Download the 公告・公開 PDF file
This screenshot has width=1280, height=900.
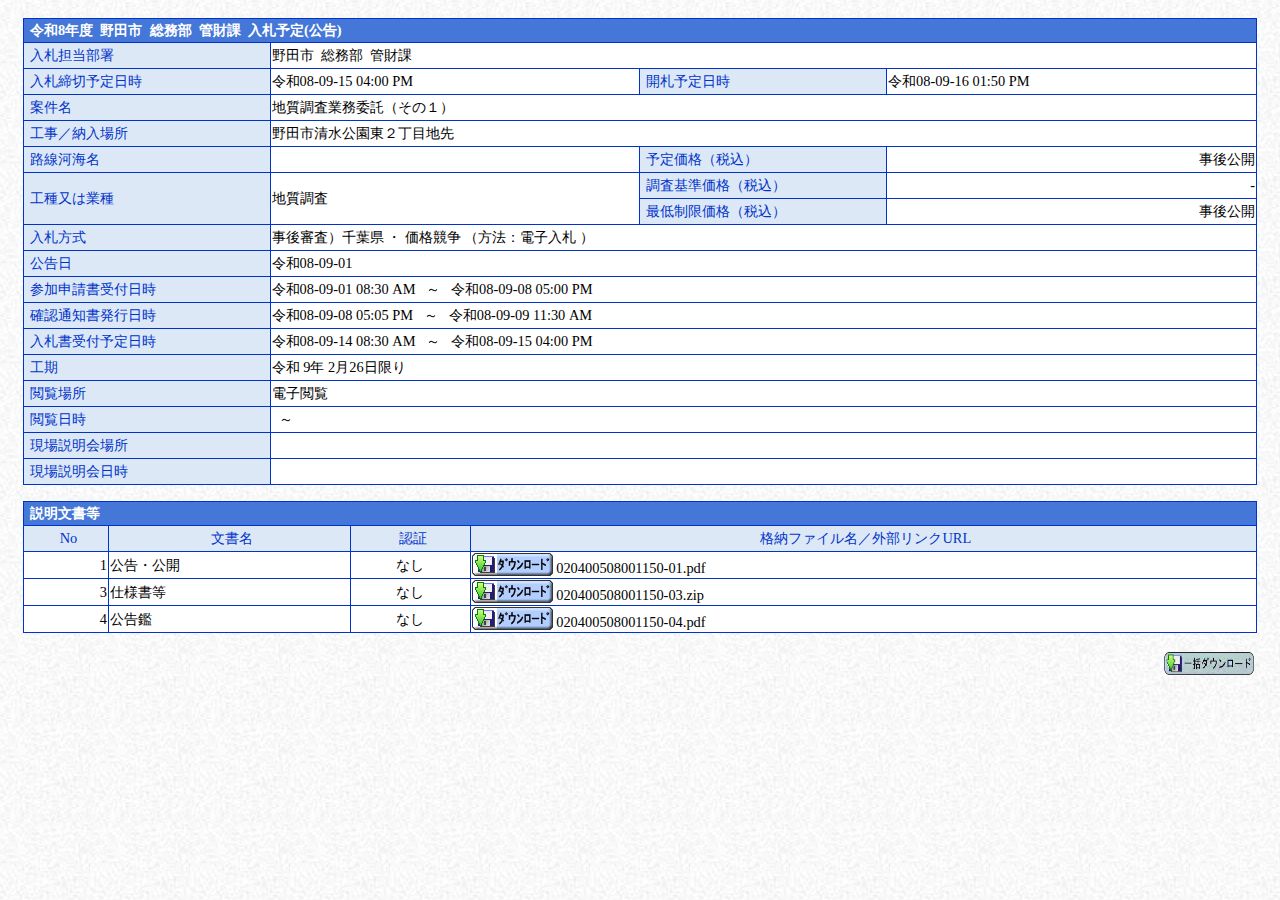click(512, 564)
